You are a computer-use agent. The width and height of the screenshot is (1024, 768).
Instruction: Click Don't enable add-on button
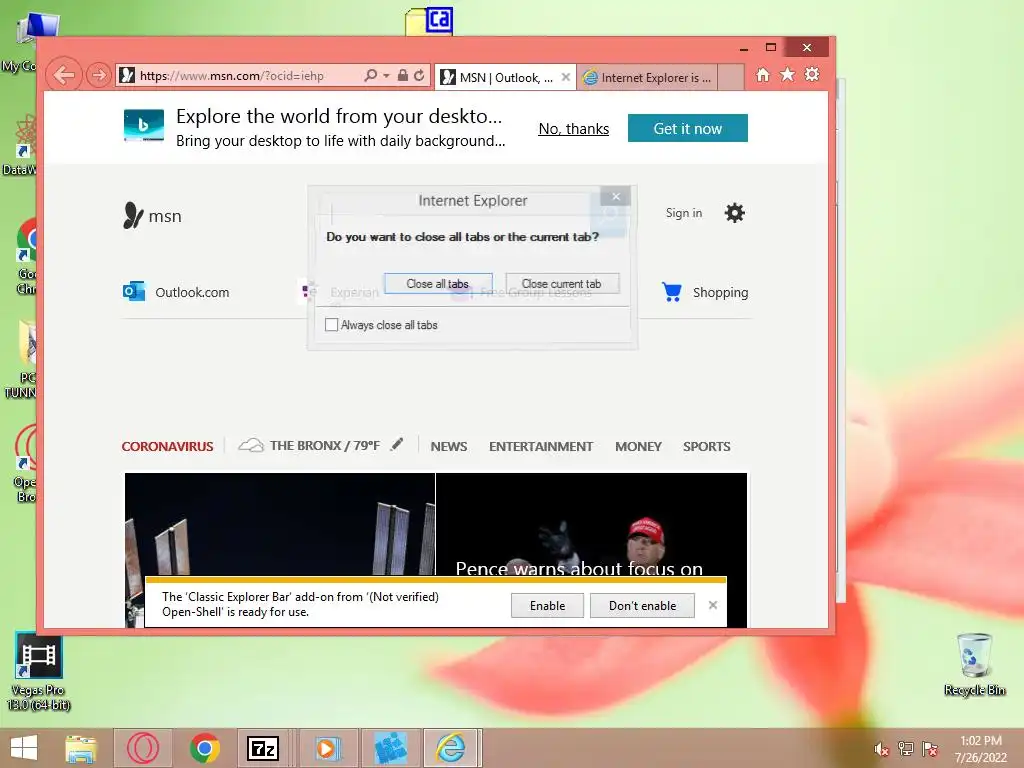(x=643, y=605)
